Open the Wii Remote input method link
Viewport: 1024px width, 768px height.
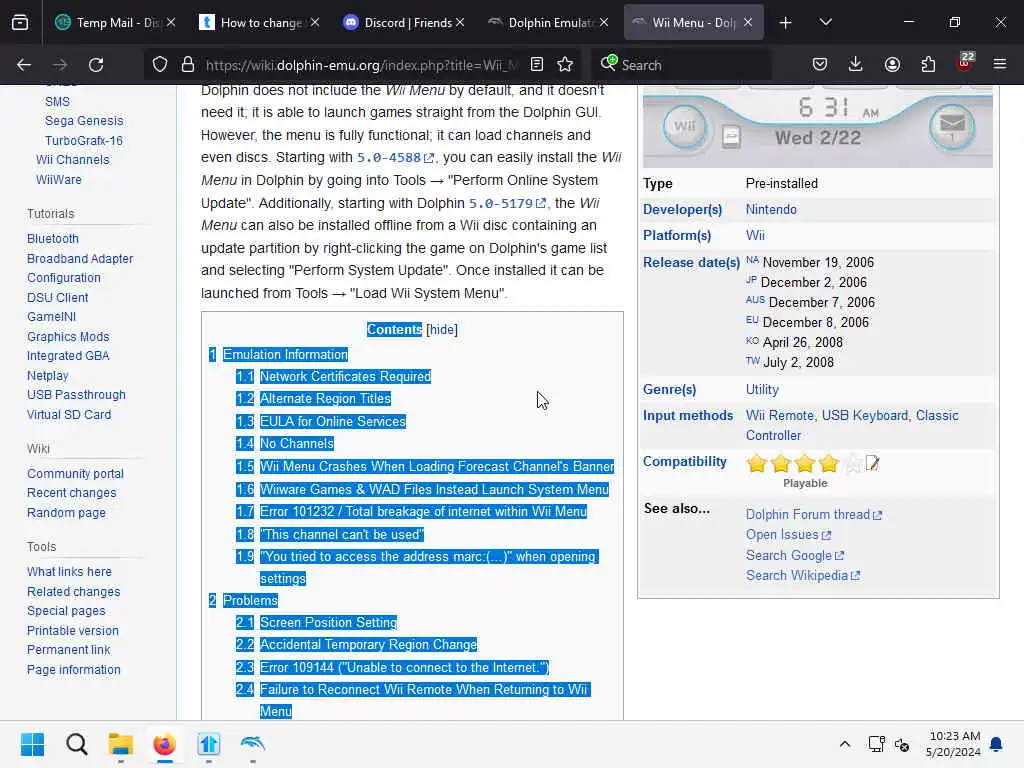(779, 416)
